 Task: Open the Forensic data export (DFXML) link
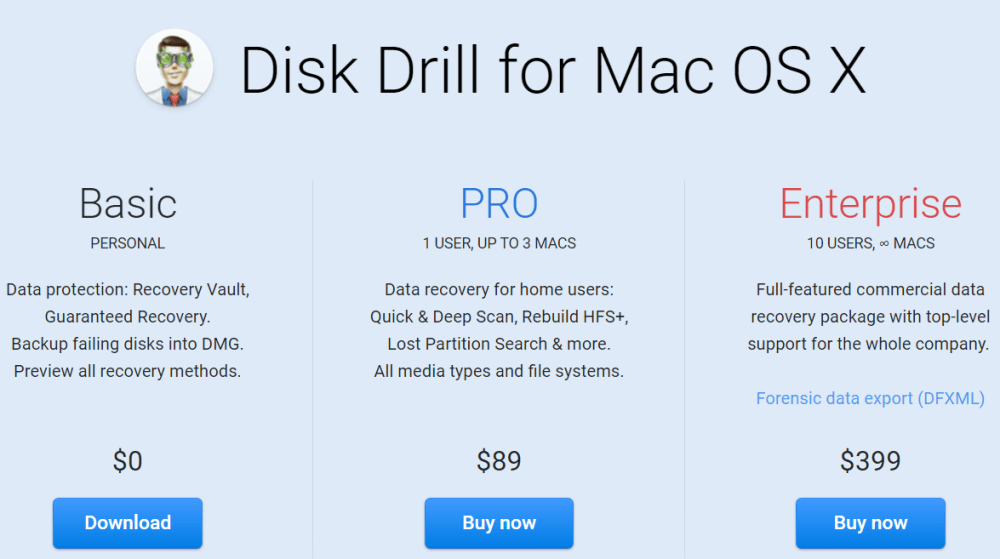click(x=870, y=398)
